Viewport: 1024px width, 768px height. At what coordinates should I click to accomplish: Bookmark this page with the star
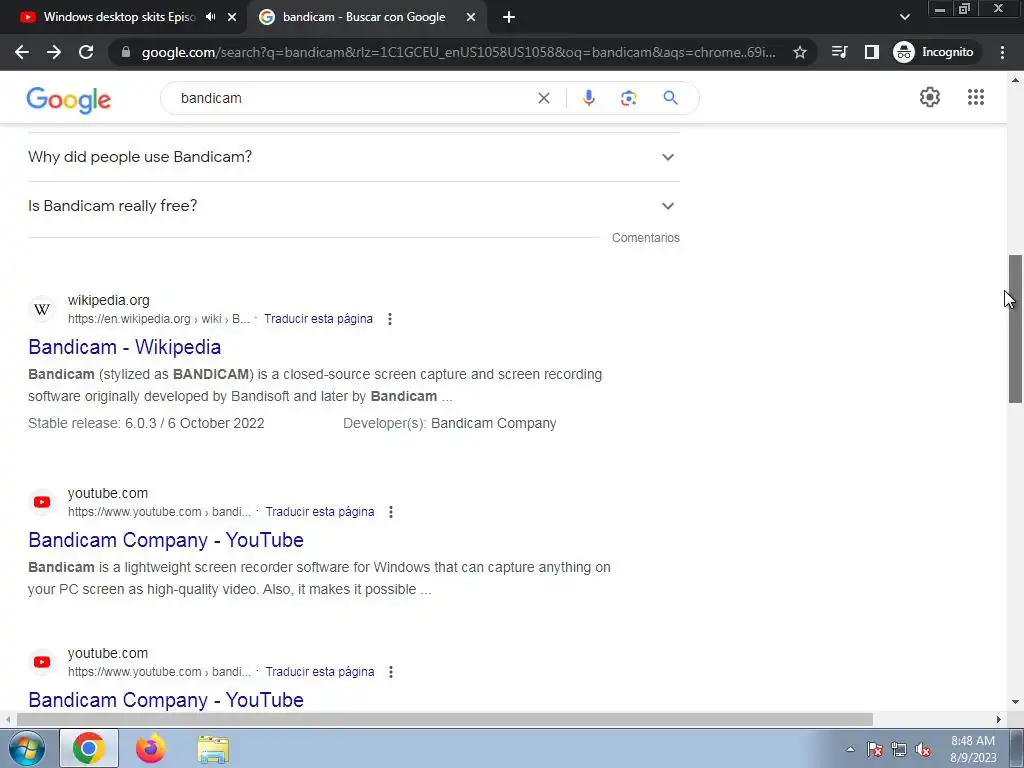point(800,52)
